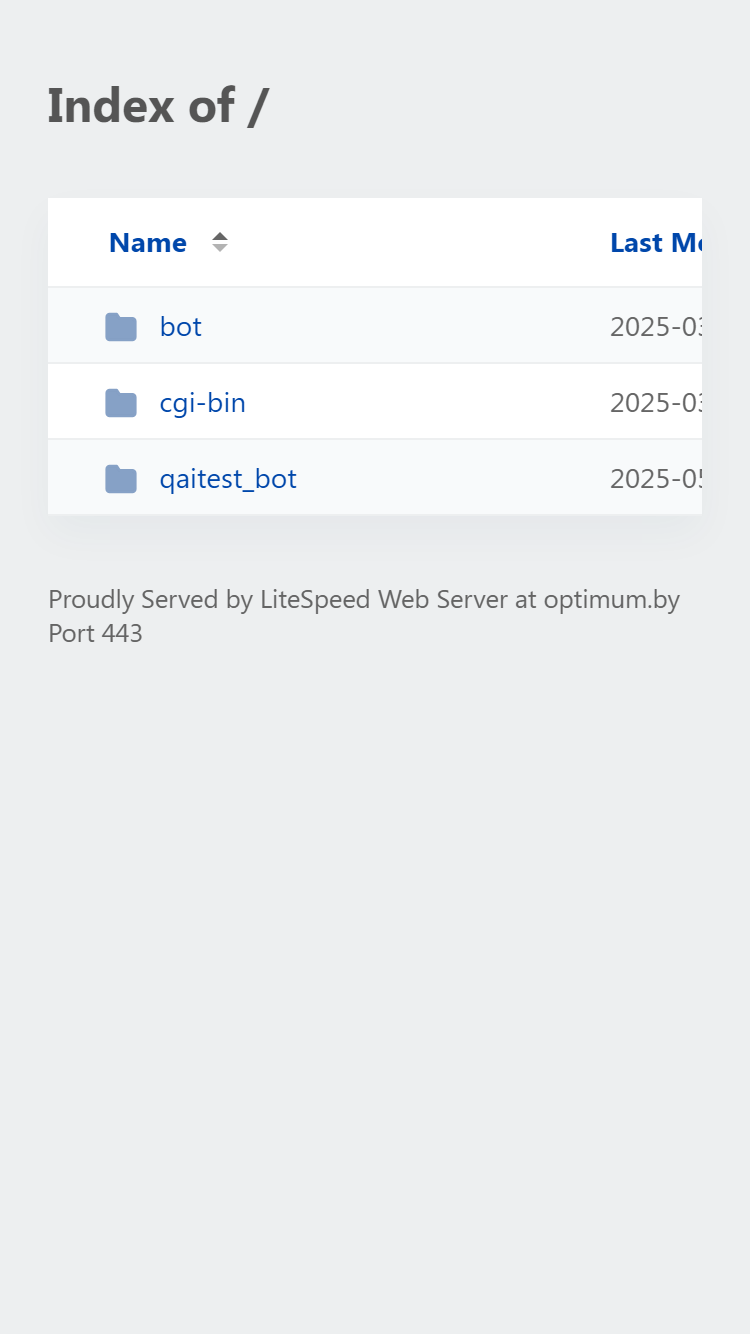Click the modified date in the qaitest_bot row
This screenshot has height=1334, width=750.
click(656, 479)
